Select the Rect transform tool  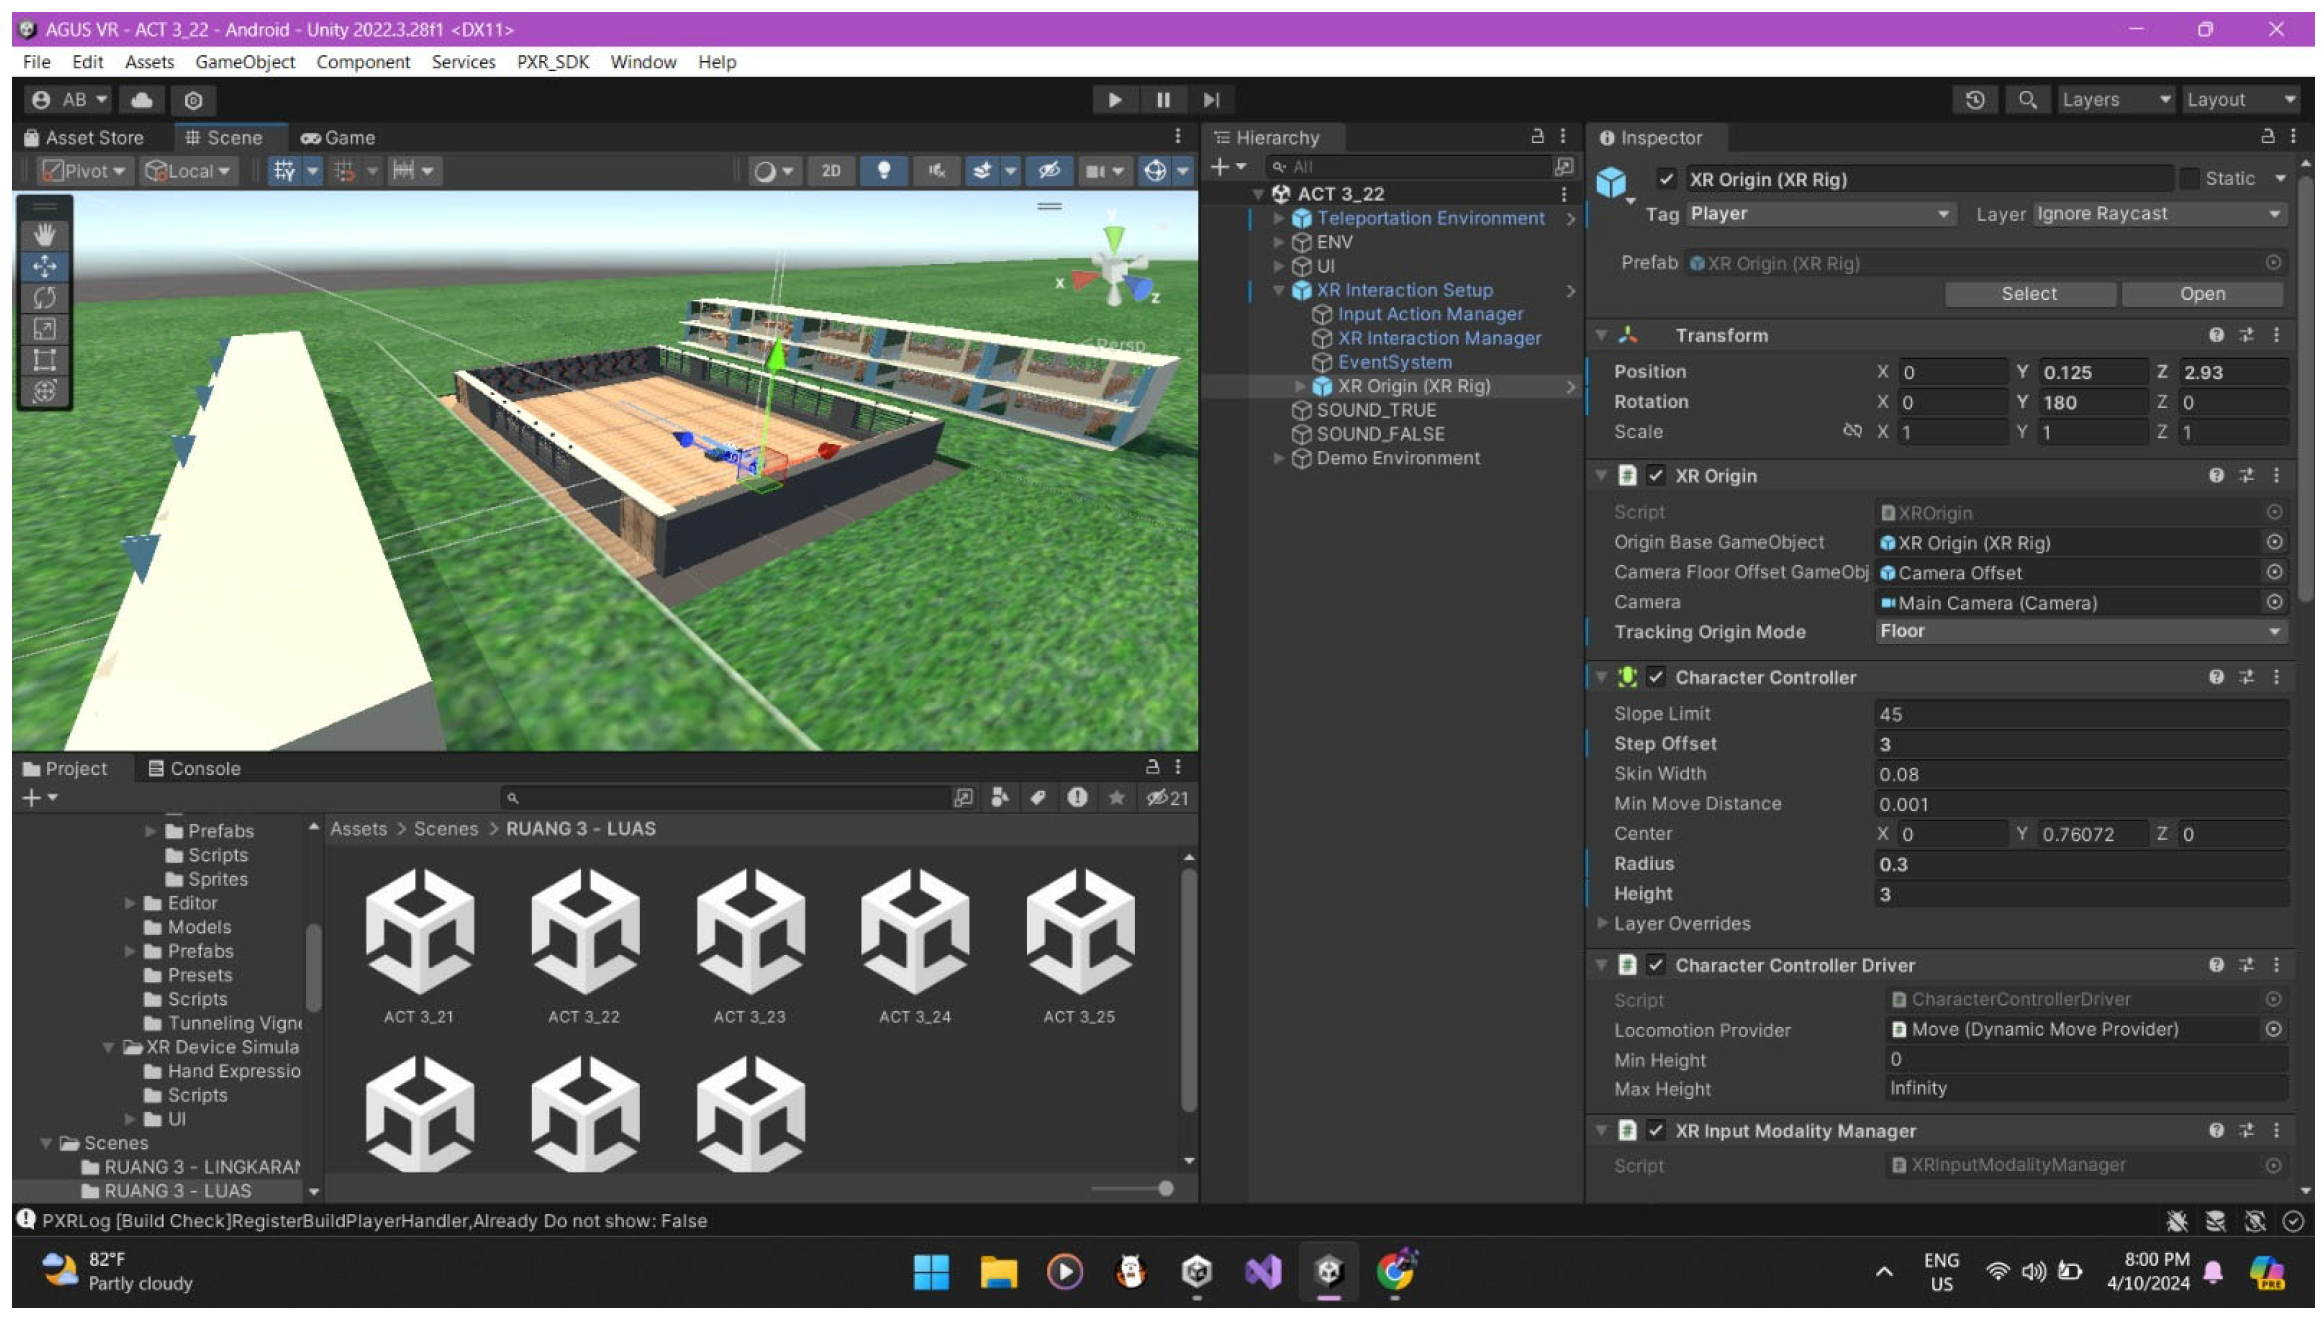coord(44,359)
